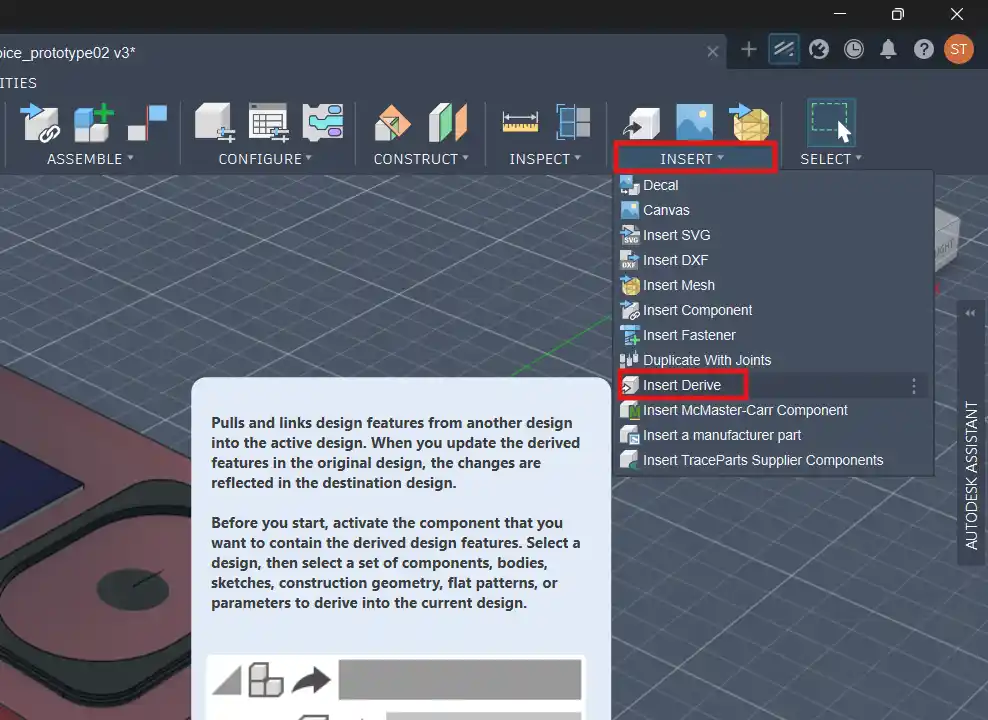Close the prototype02 v3 document tab

tap(713, 52)
